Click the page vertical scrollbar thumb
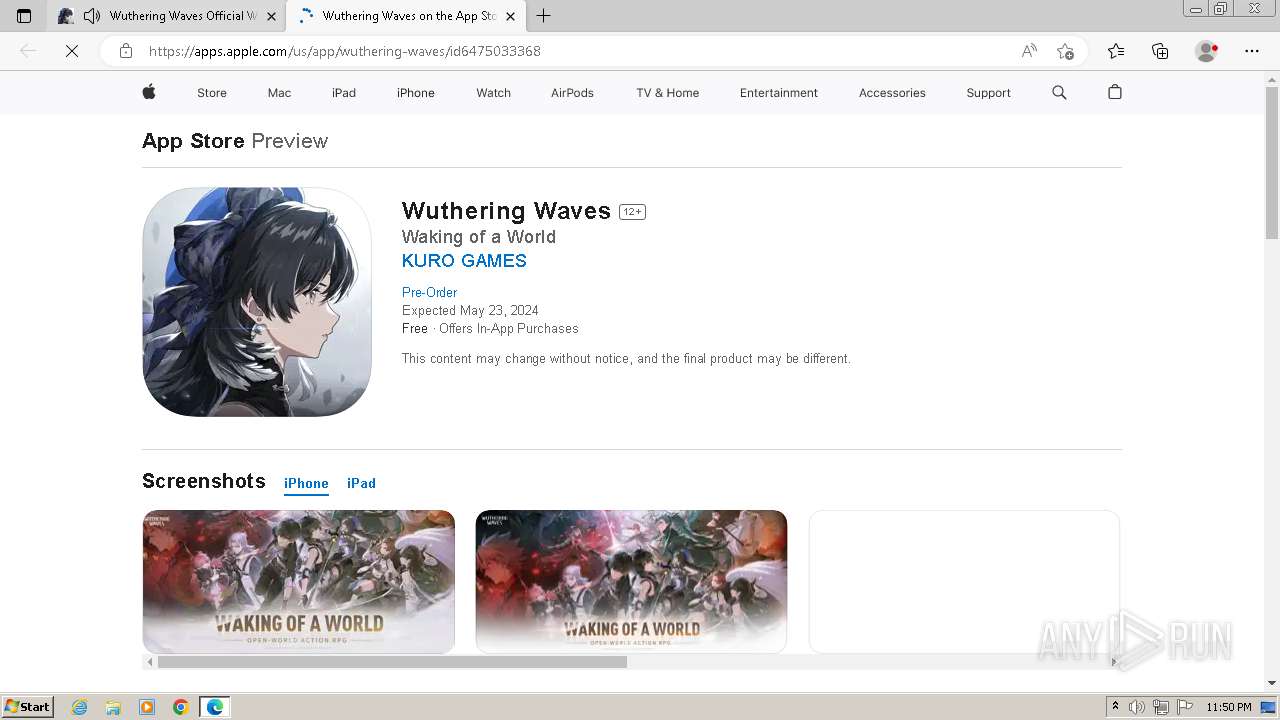Viewport: 1280px width, 720px height. (x=1272, y=165)
